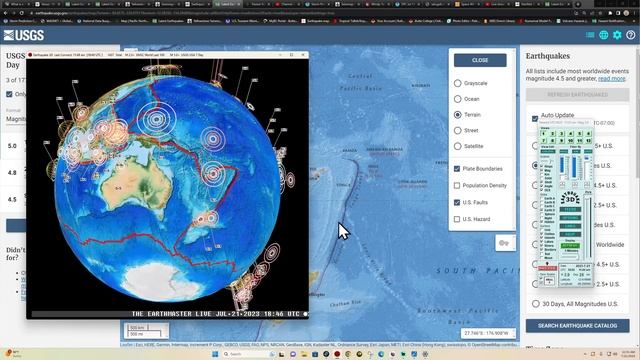Select the magnitude 5.0 earthquake list entry

click(x=13, y=146)
